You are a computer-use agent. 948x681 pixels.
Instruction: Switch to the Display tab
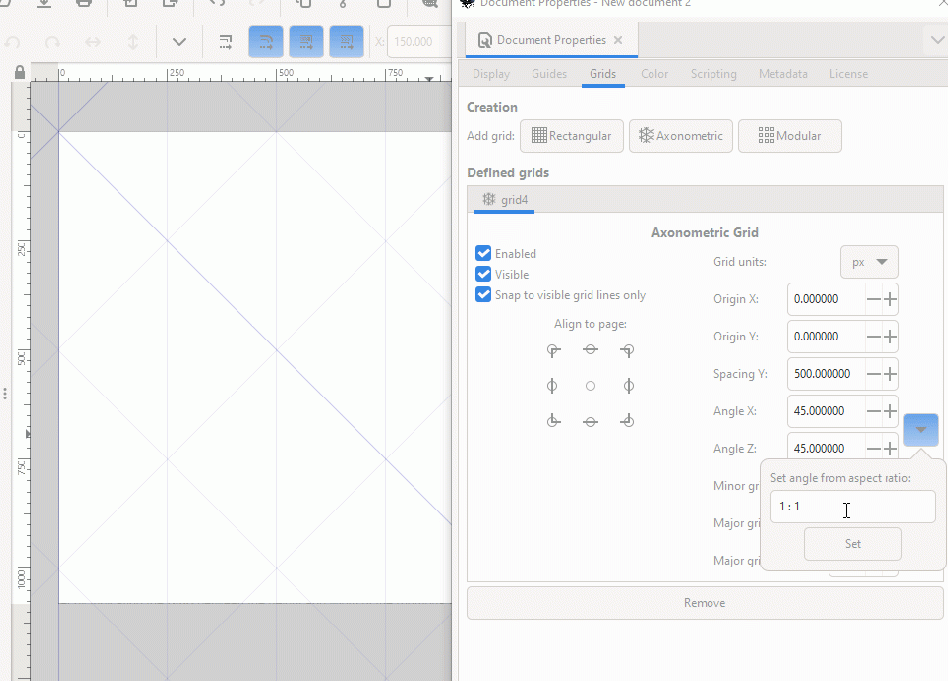pyautogui.click(x=491, y=74)
